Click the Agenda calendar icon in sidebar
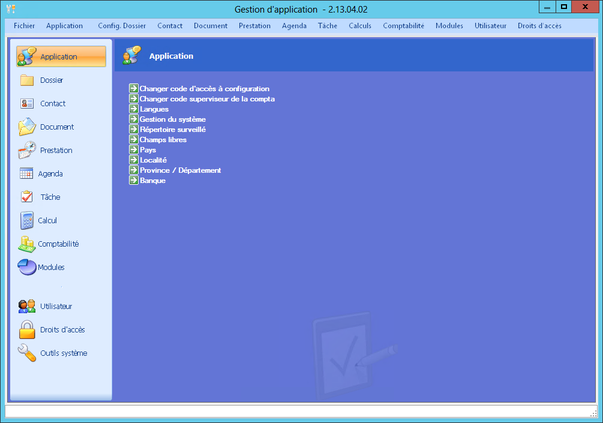Screen dimensions: 603x423 (x=27, y=173)
